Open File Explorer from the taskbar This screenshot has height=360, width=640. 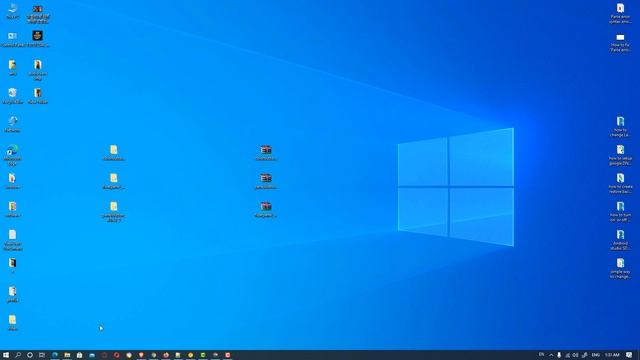(67, 355)
